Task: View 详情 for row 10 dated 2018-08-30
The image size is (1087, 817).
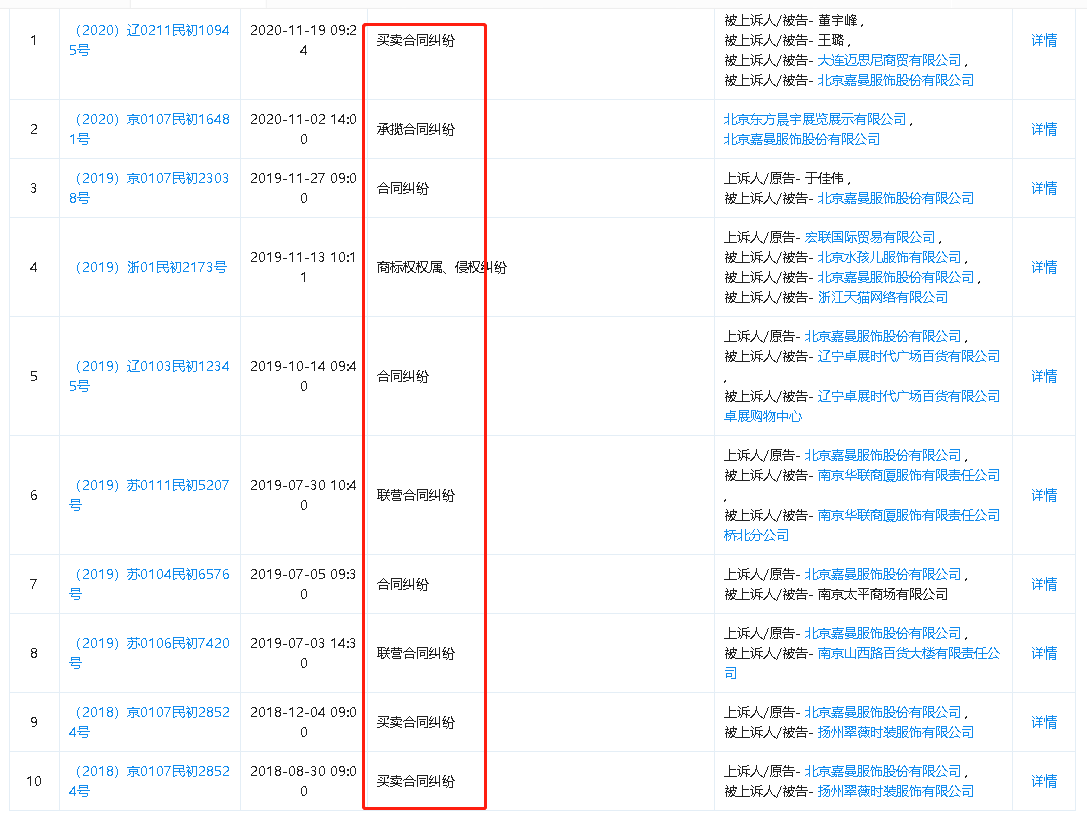Action: 1044,780
